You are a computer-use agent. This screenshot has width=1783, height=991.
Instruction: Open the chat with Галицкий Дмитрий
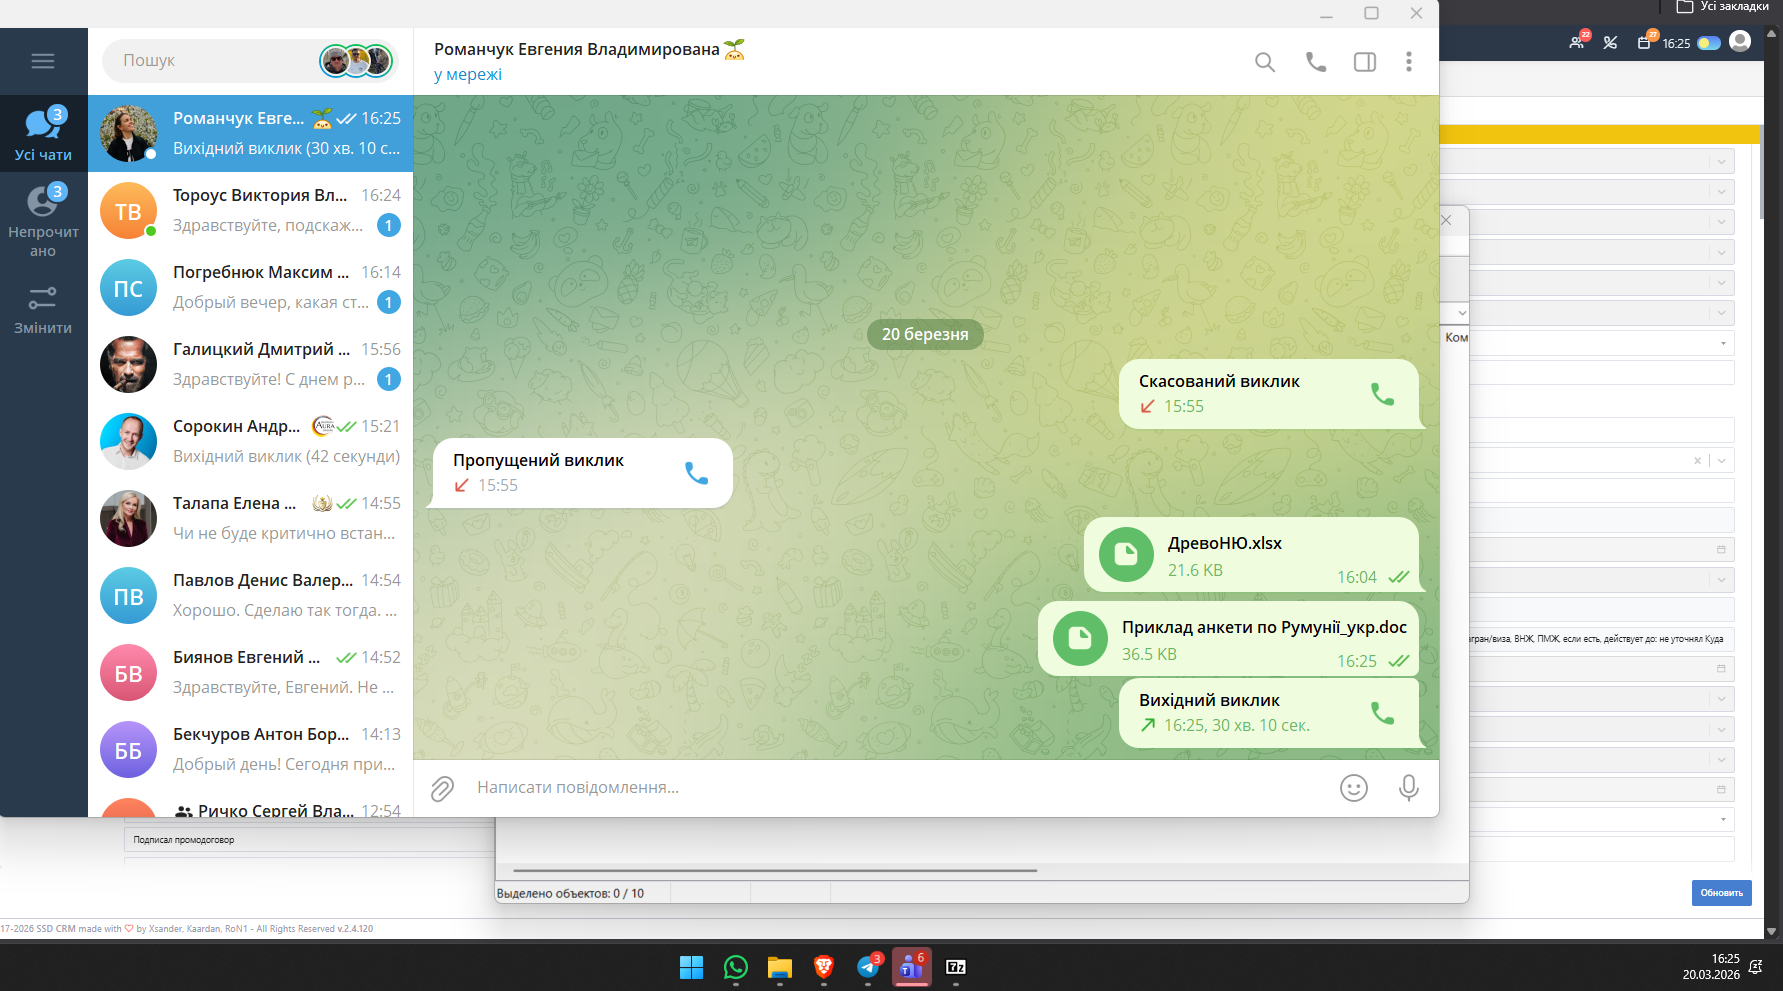click(x=251, y=365)
